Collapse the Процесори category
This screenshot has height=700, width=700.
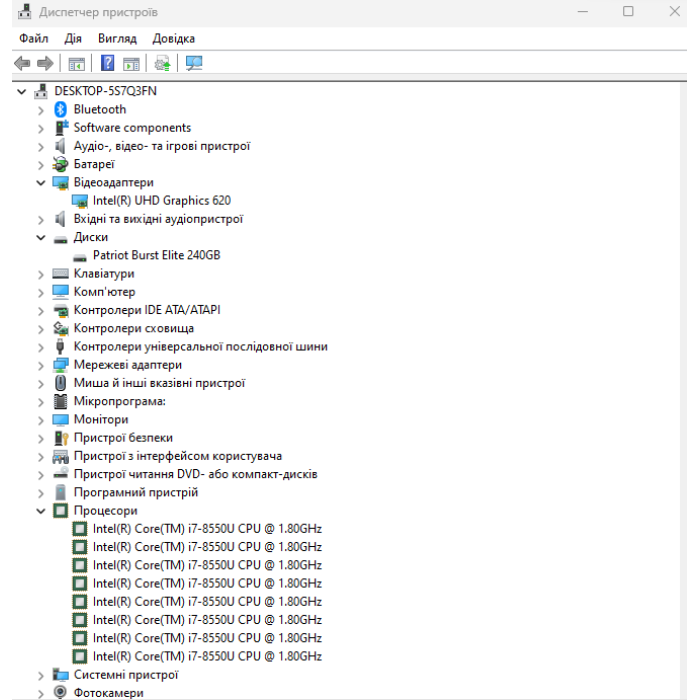tap(41, 510)
